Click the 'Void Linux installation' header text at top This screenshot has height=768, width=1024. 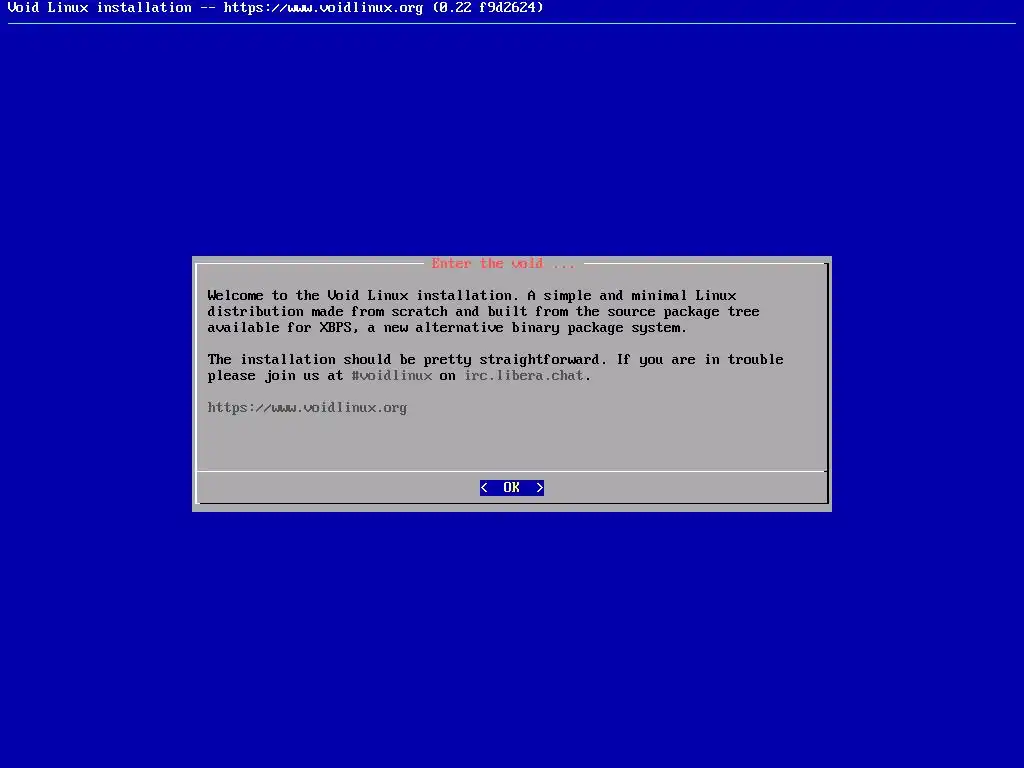(100, 8)
